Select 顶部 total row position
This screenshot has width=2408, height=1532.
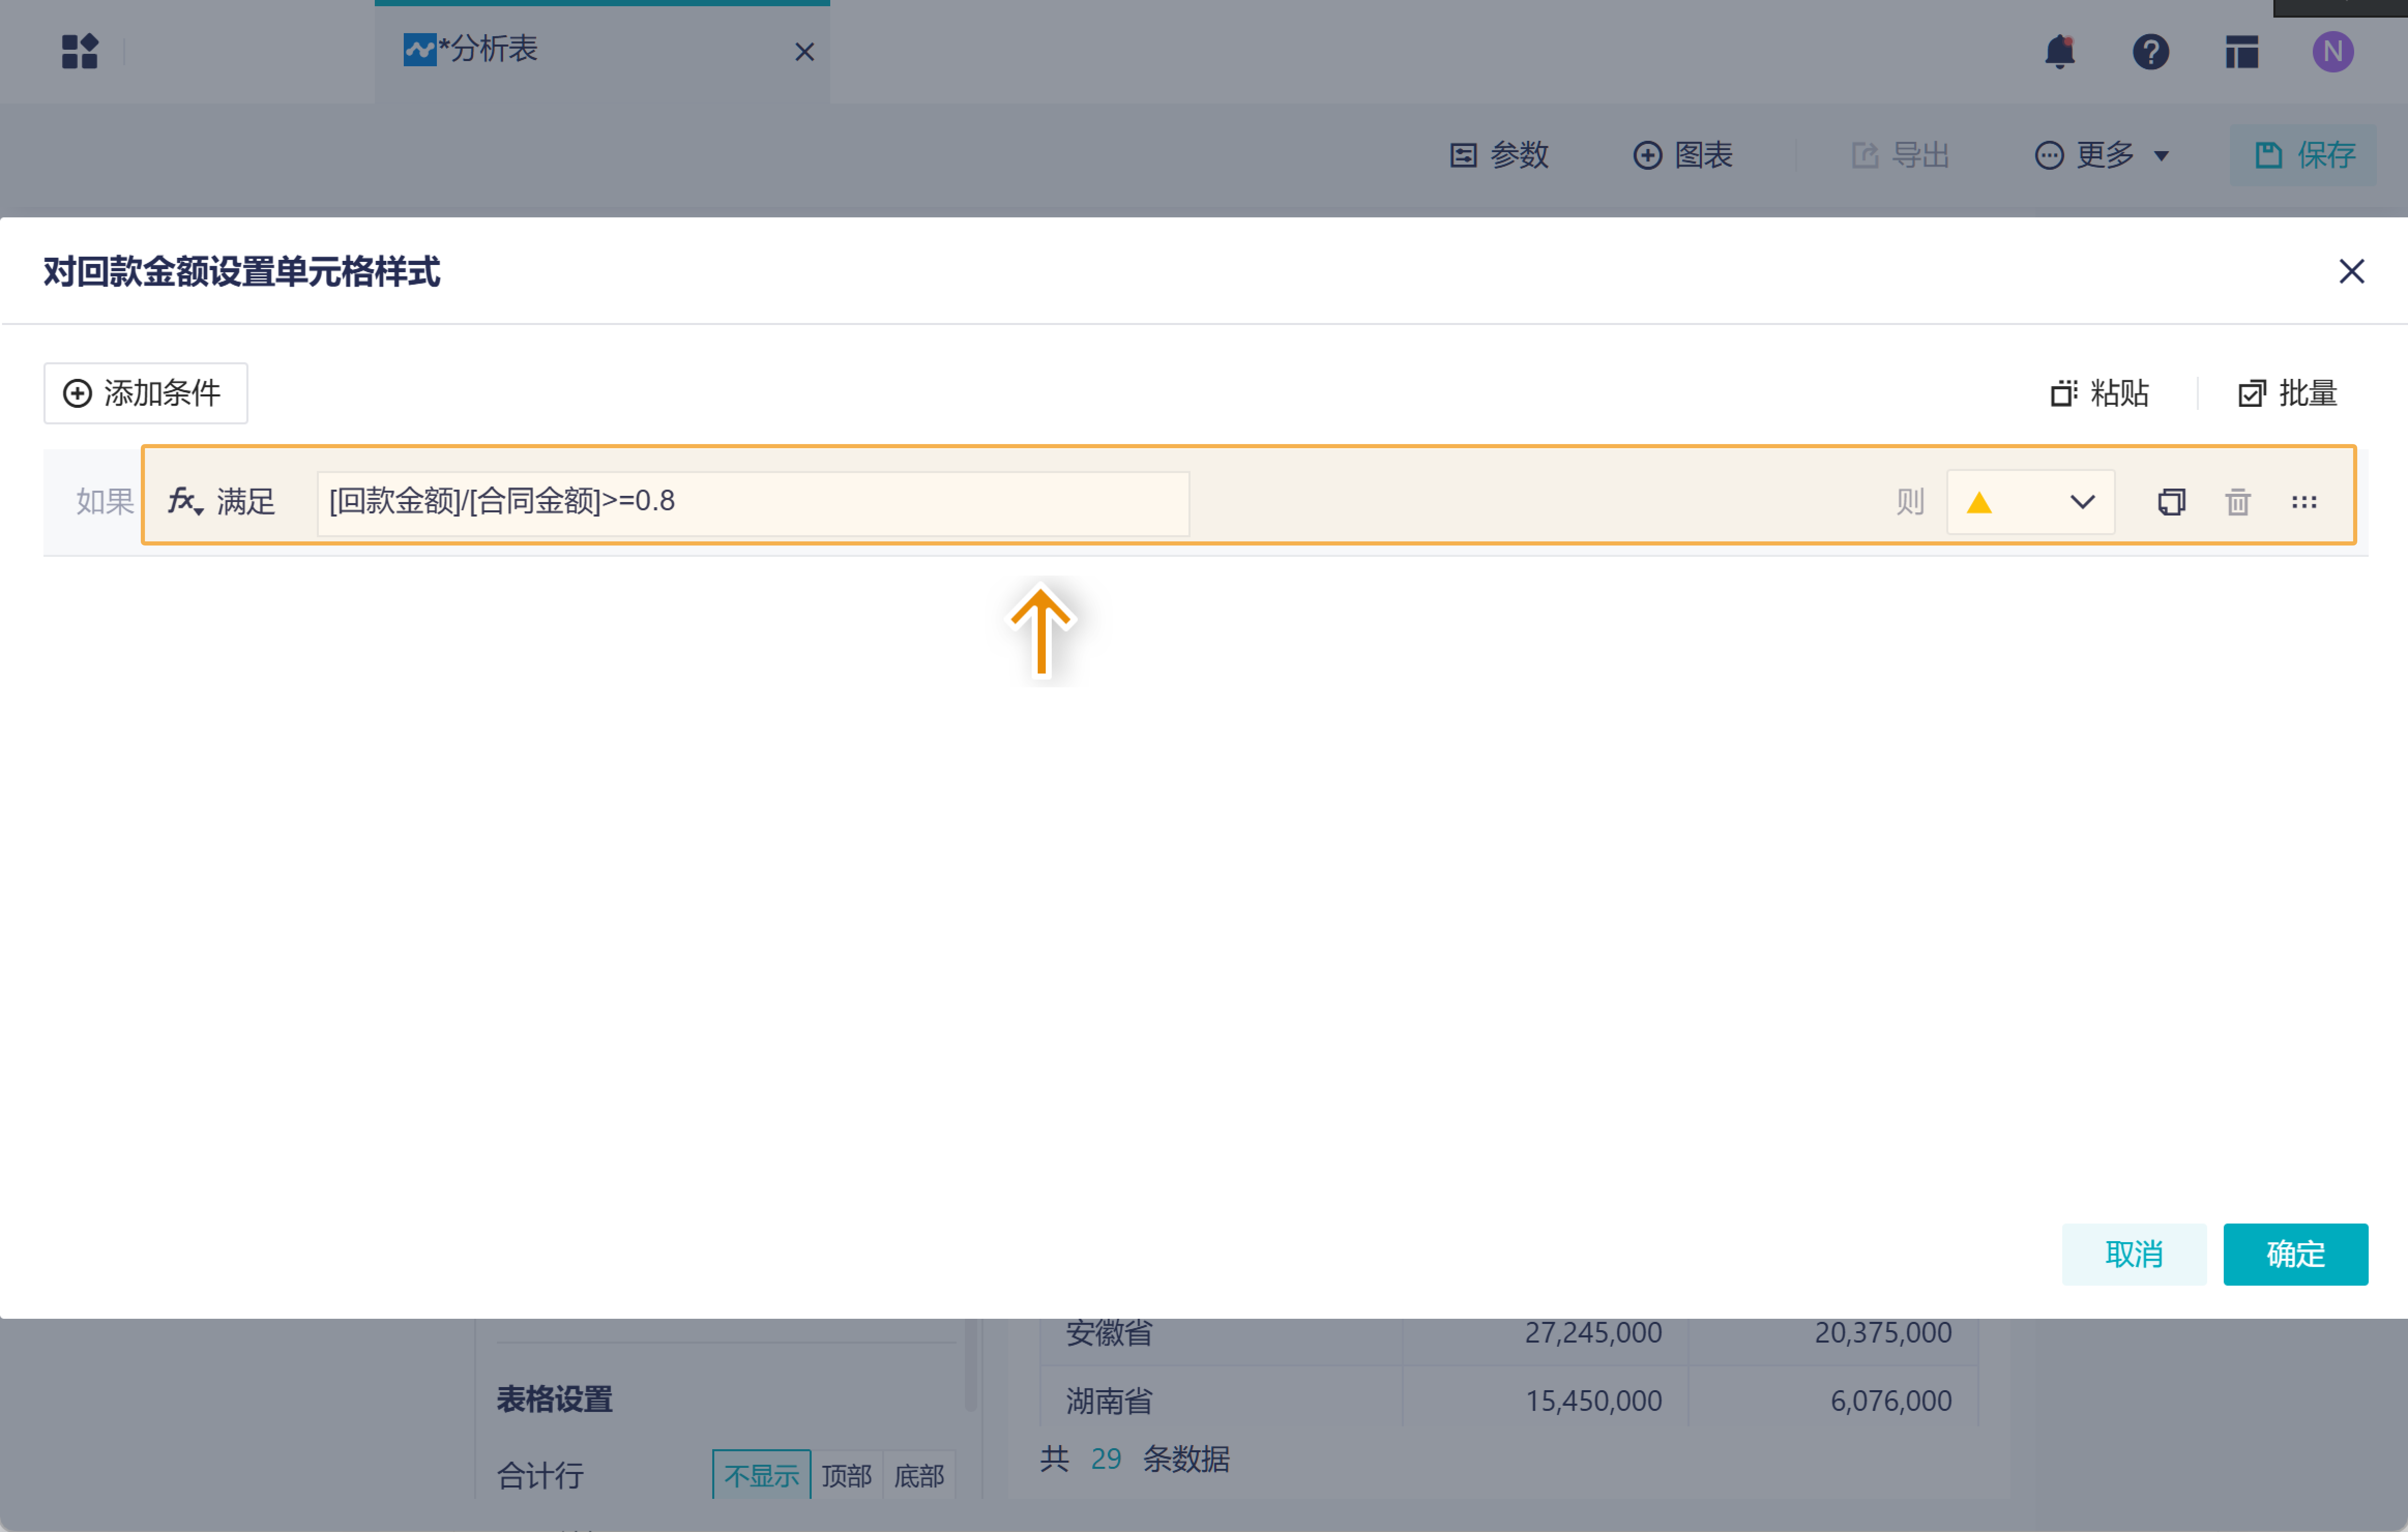click(x=846, y=1474)
